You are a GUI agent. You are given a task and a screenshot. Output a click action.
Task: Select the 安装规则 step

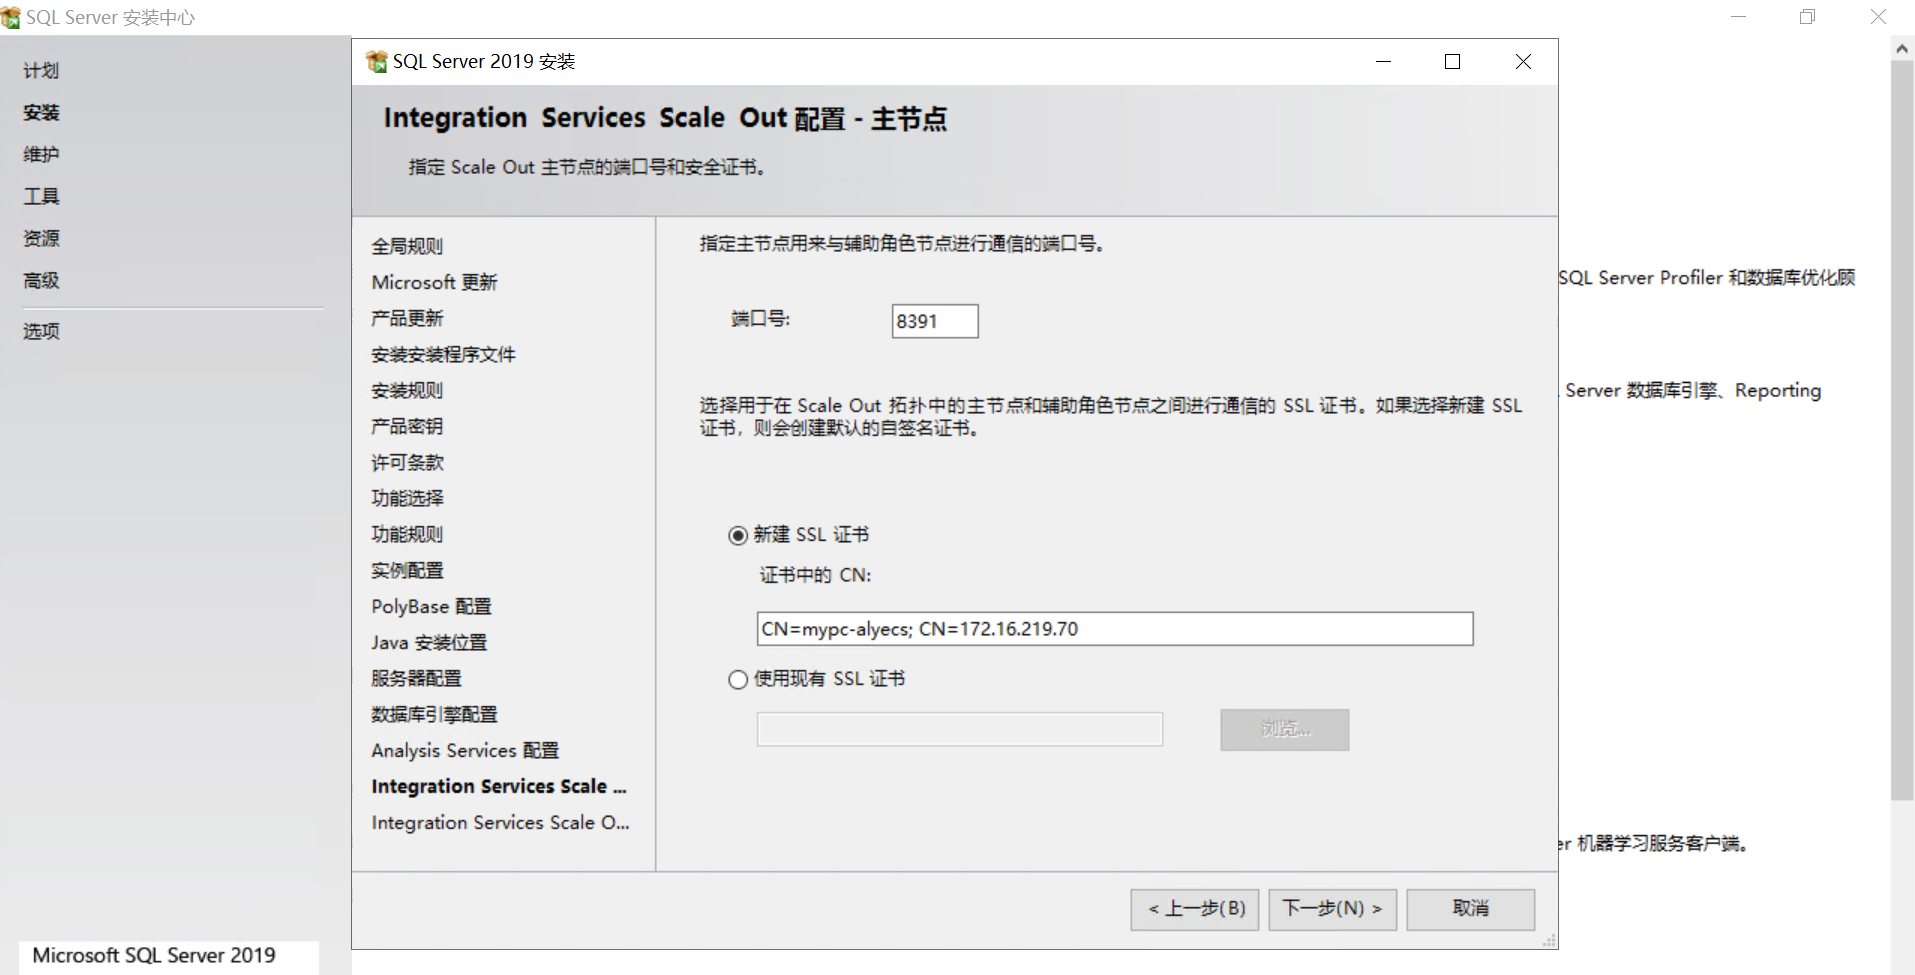(x=407, y=390)
